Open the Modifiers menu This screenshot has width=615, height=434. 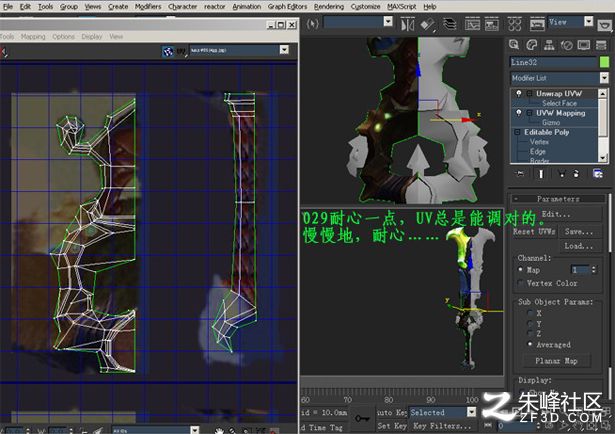[x=148, y=7]
